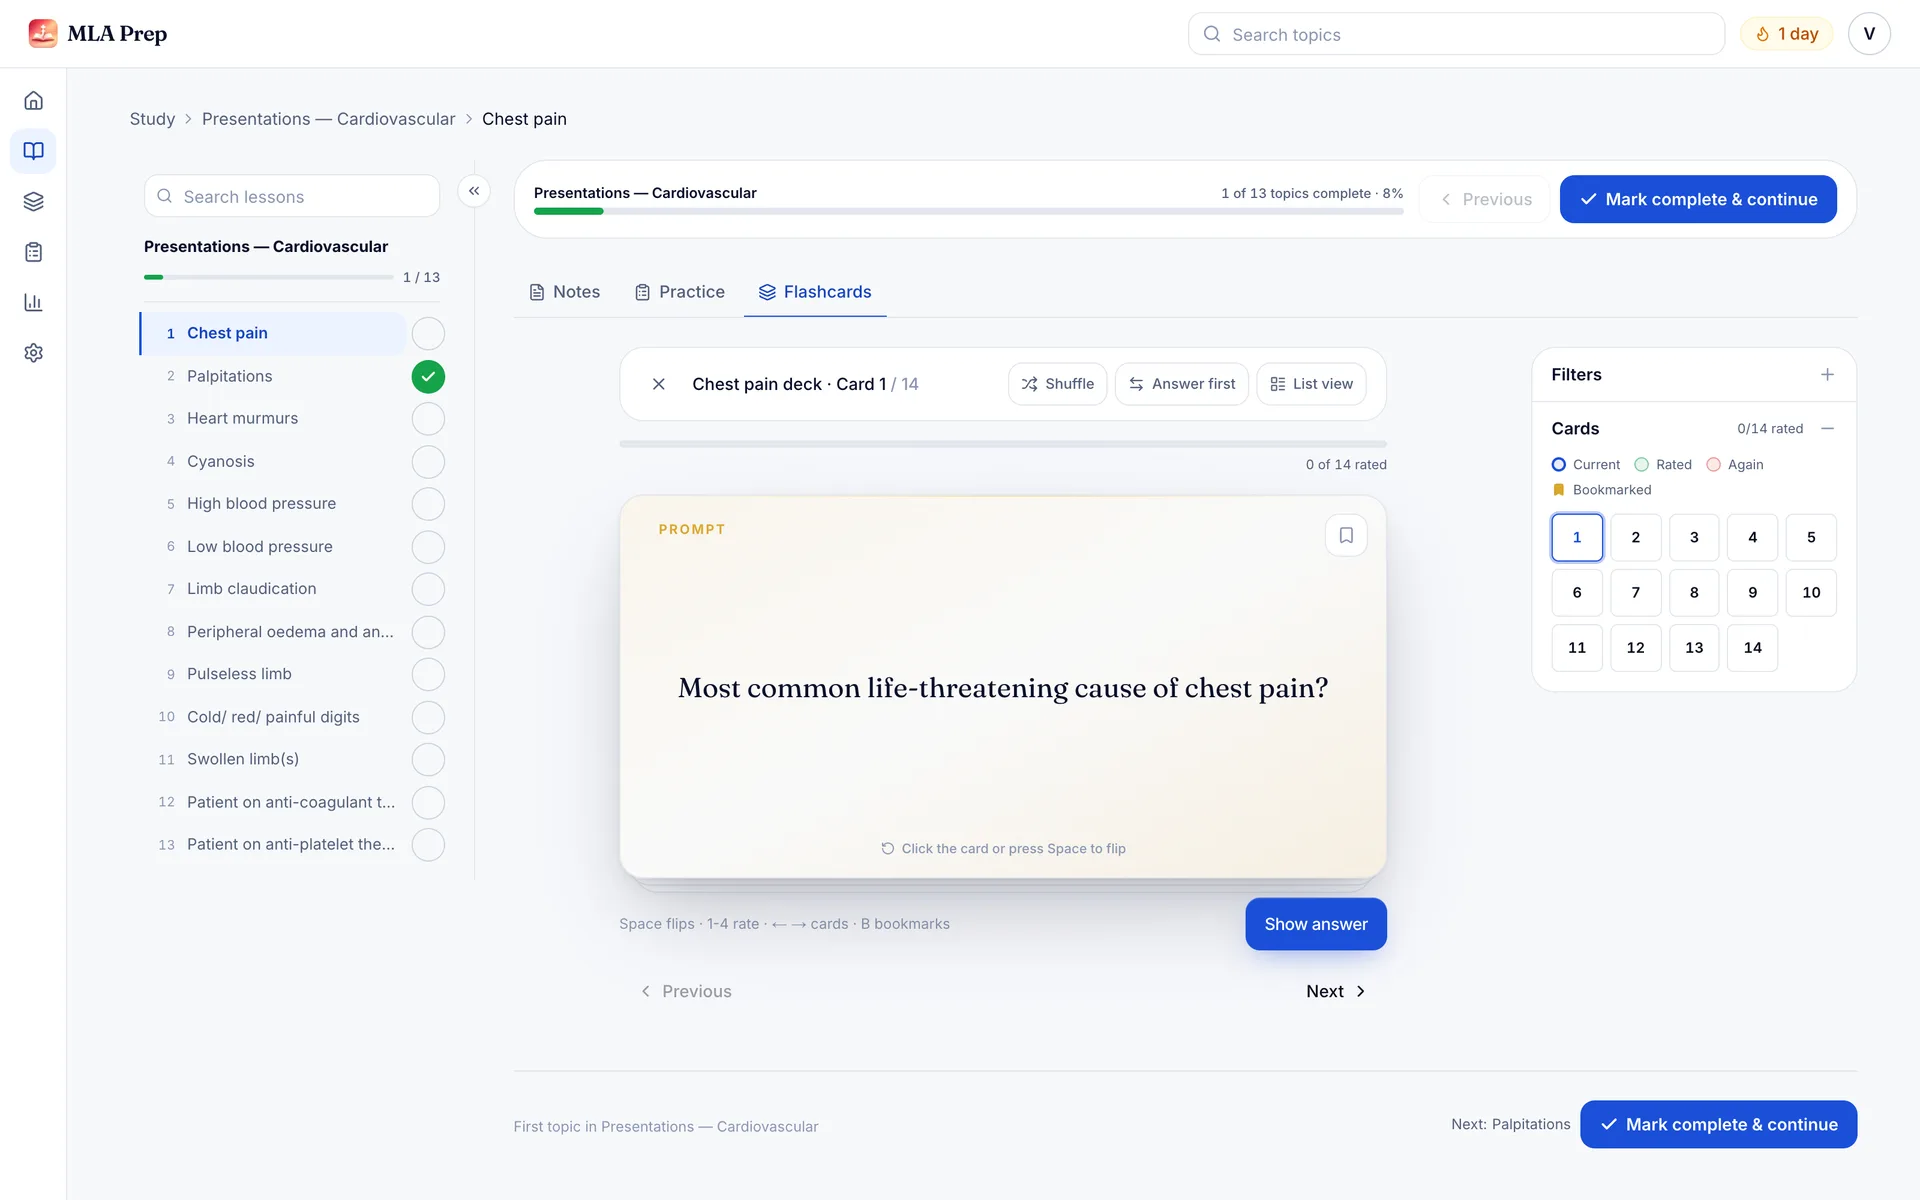This screenshot has width=1920, height=1200.
Task: Open the Study book icon in sidebar
Action: (33, 151)
